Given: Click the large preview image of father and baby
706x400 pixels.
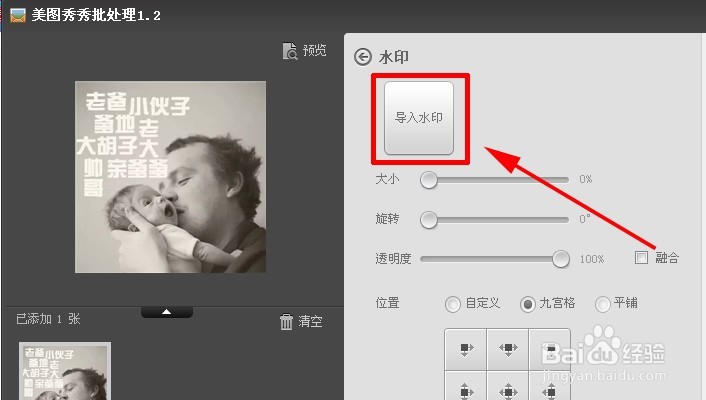Looking at the screenshot, I should [170, 177].
